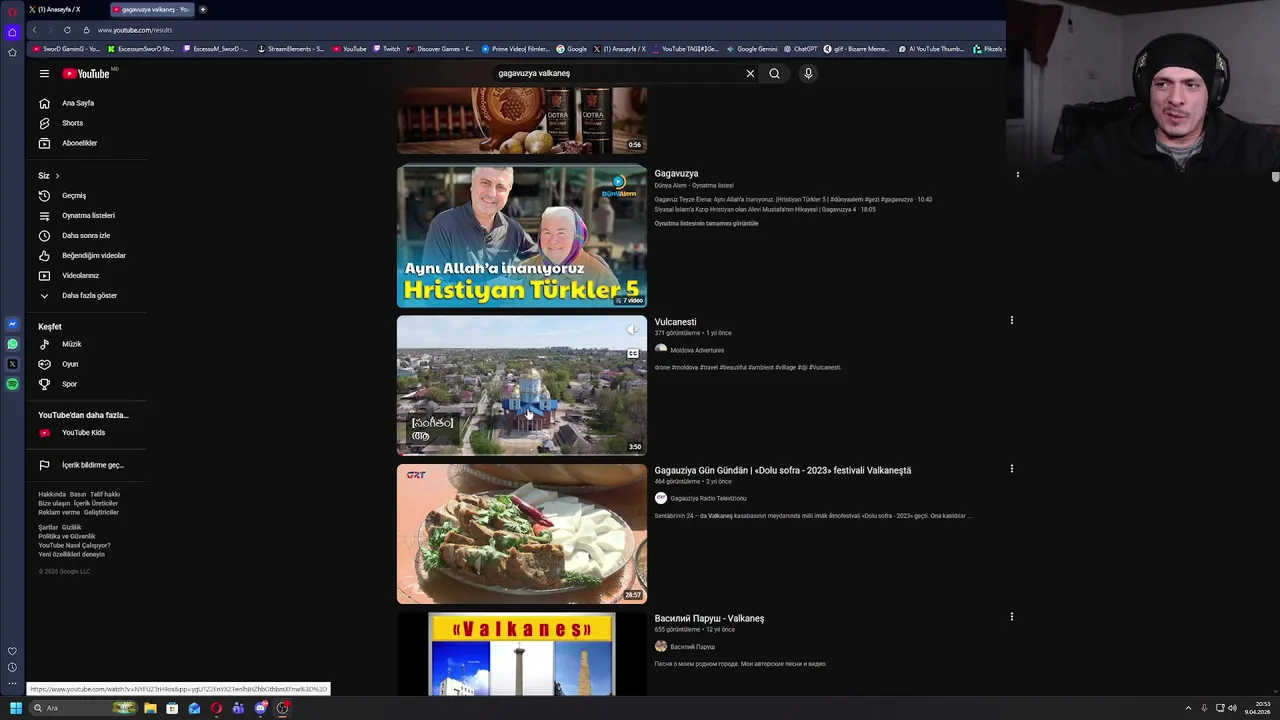Open Messenger in the Opera sidebar
1280x720 pixels.
12,324
